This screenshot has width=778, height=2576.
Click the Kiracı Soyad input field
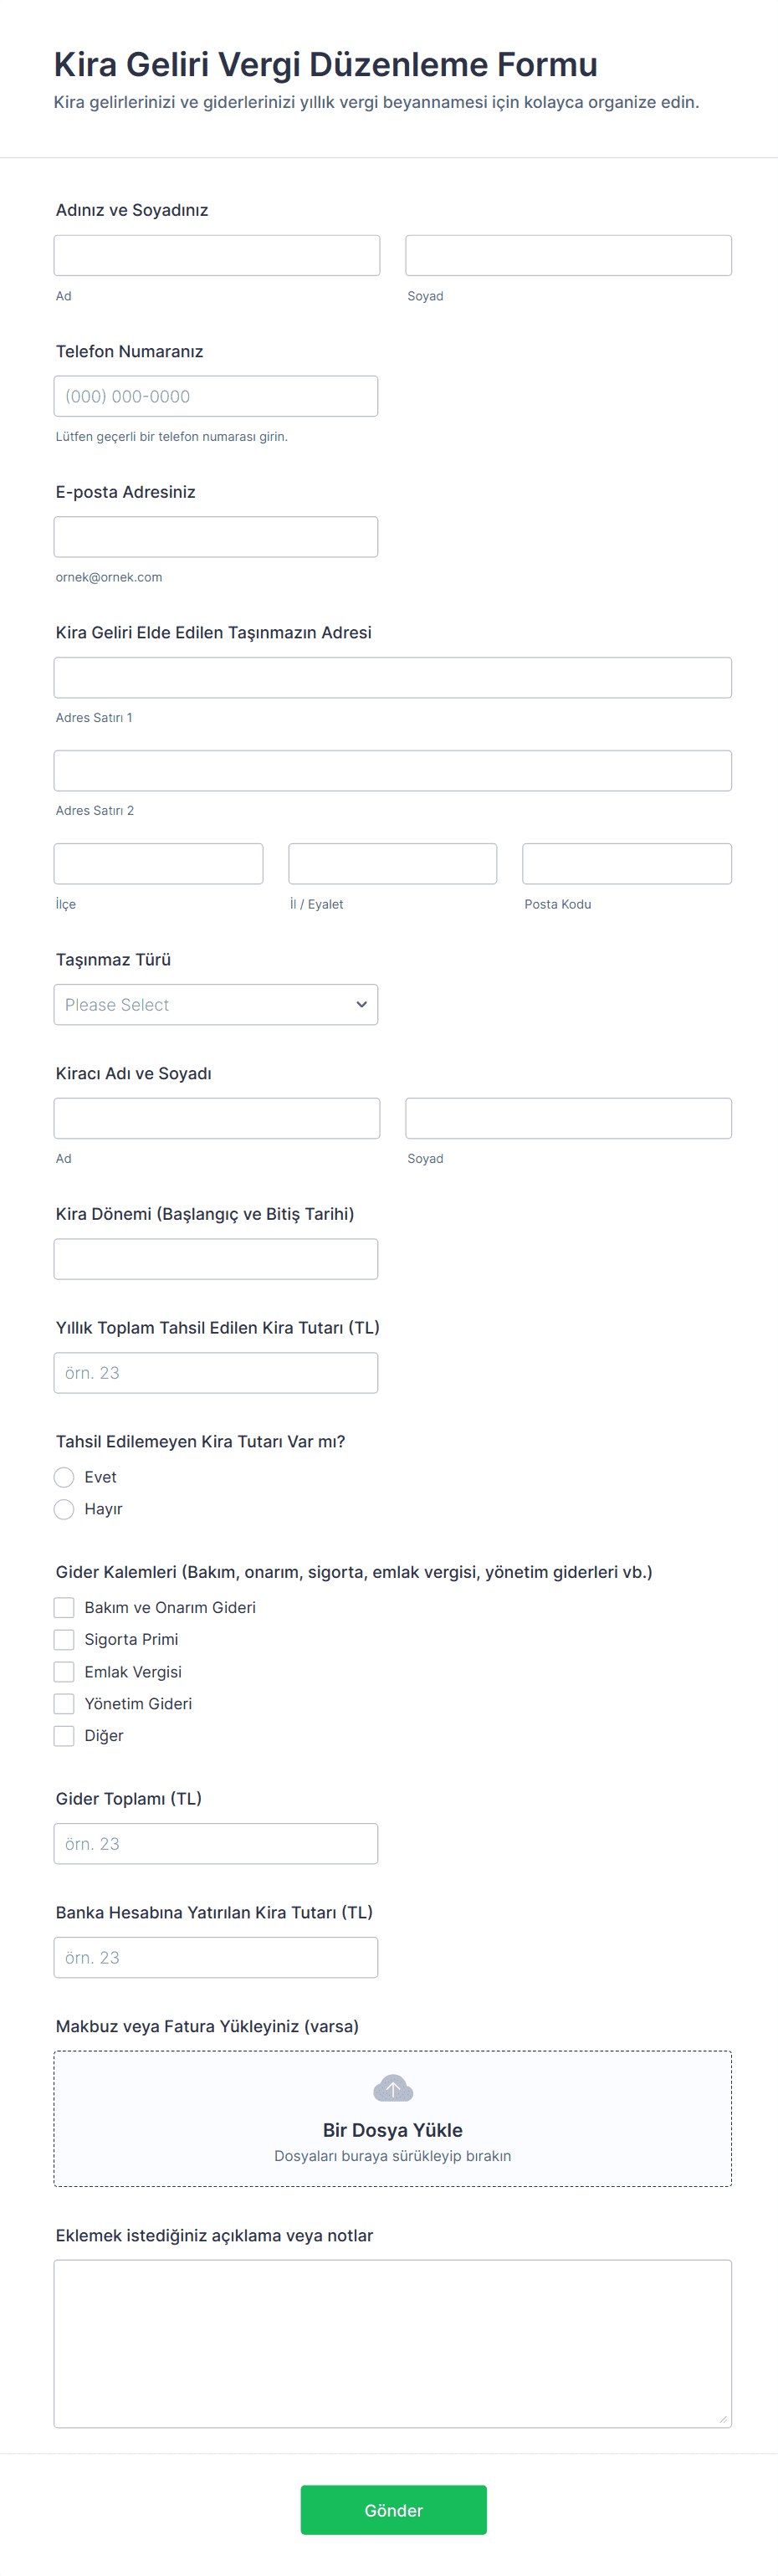[568, 1118]
